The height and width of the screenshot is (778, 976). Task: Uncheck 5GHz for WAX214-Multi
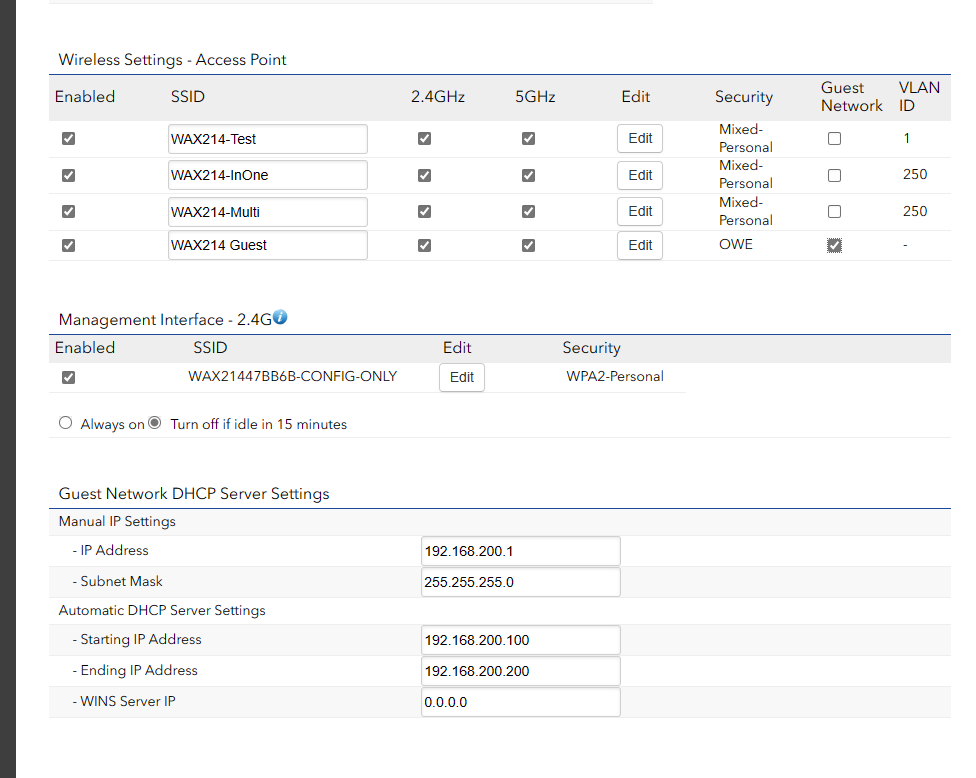click(x=528, y=211)
